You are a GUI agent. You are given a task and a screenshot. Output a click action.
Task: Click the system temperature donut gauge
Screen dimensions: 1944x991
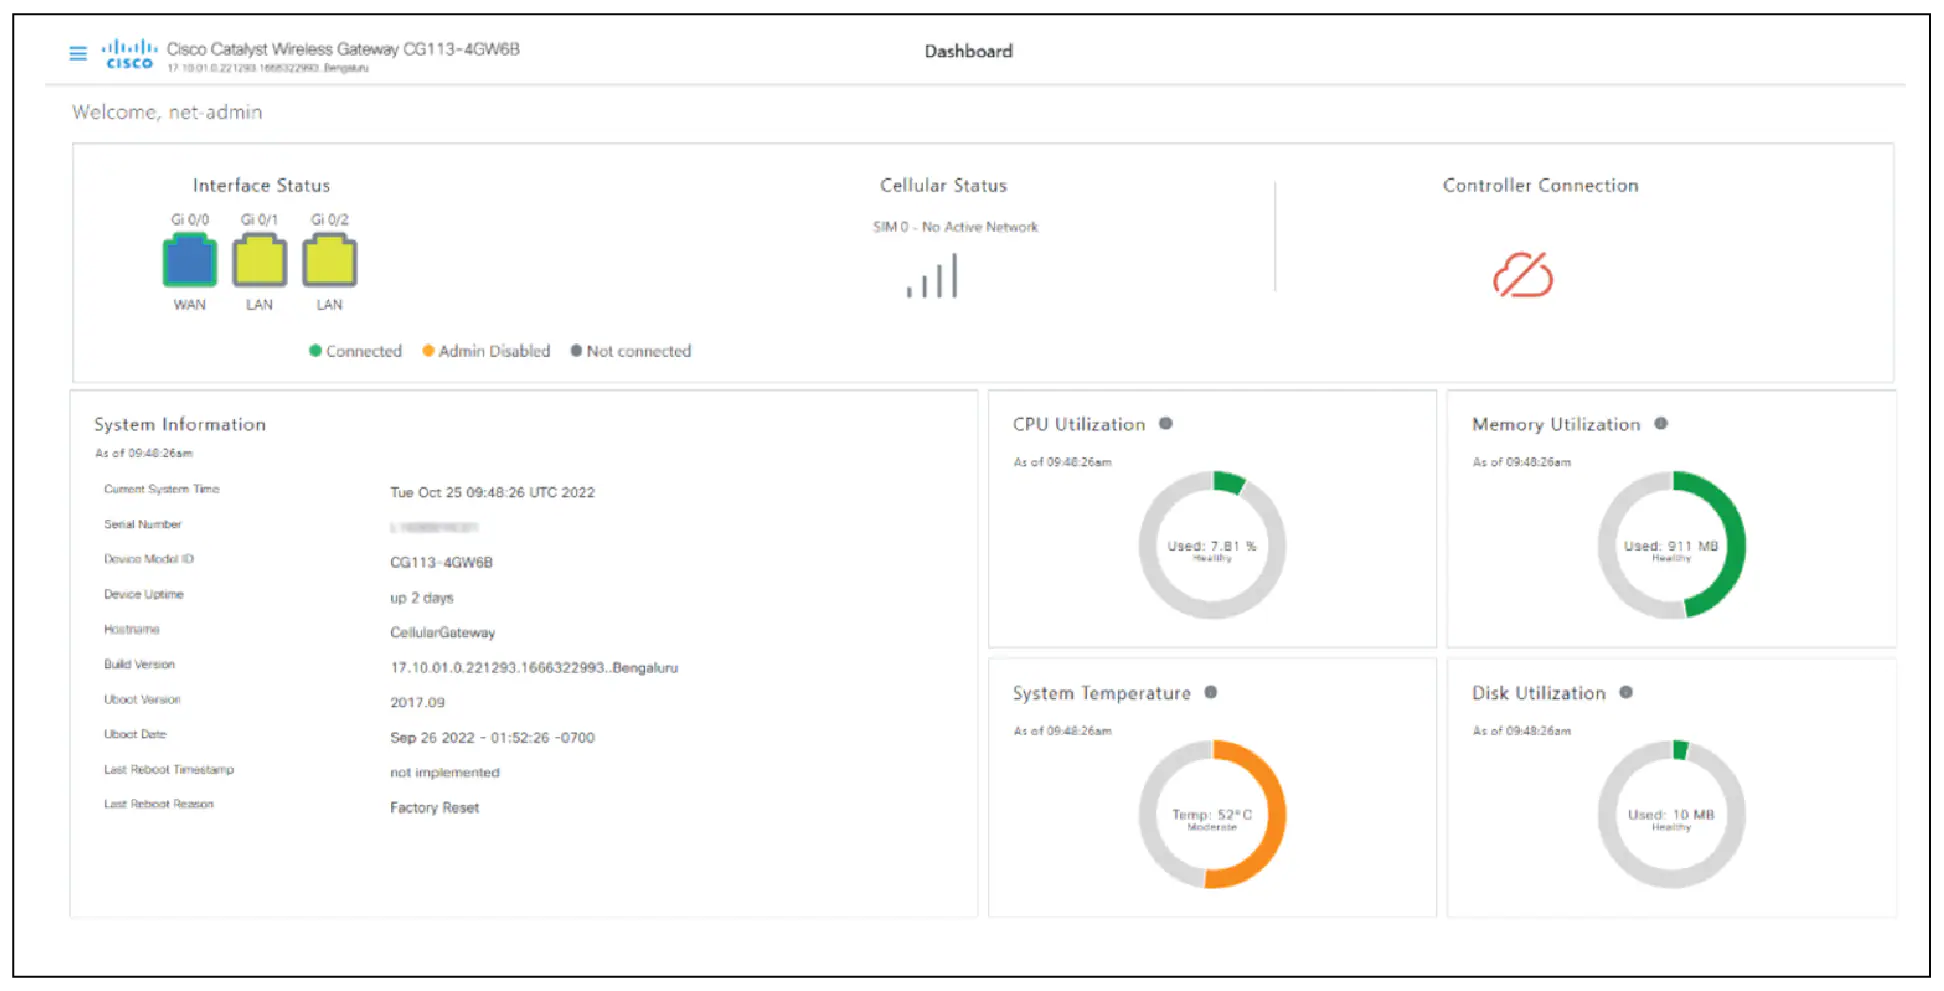click(1212, 814)
